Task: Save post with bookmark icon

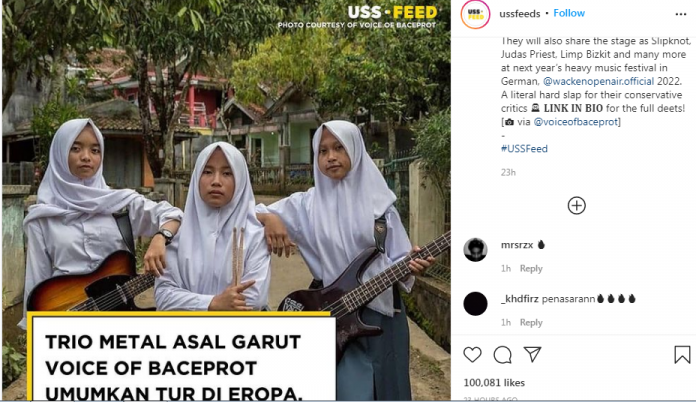Action: [682, 355]
